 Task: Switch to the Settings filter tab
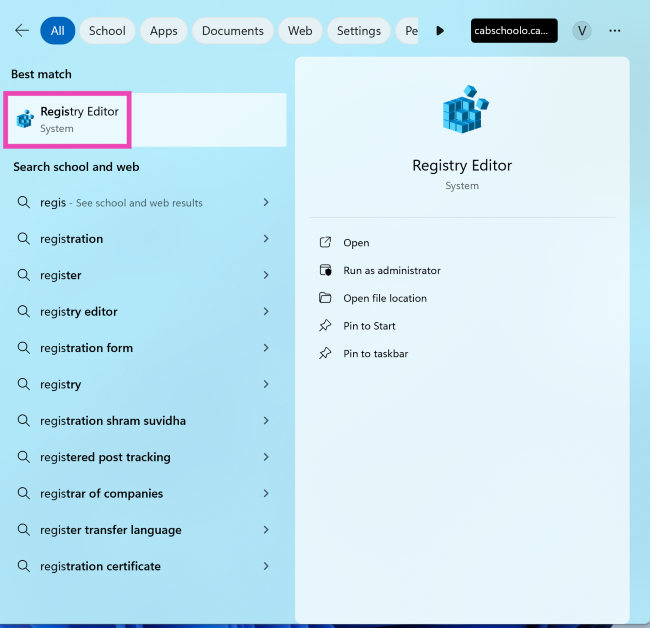point(358,31)
